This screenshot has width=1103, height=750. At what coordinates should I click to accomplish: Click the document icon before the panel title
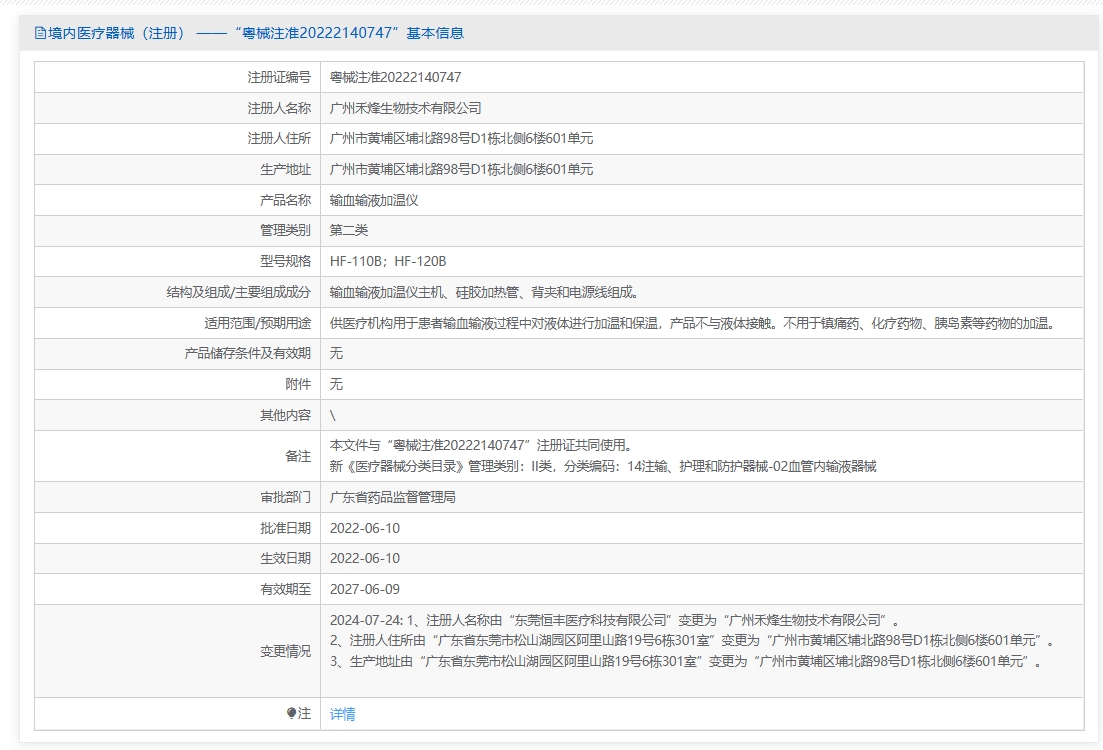pyautogui.click(x=40, y=33)
